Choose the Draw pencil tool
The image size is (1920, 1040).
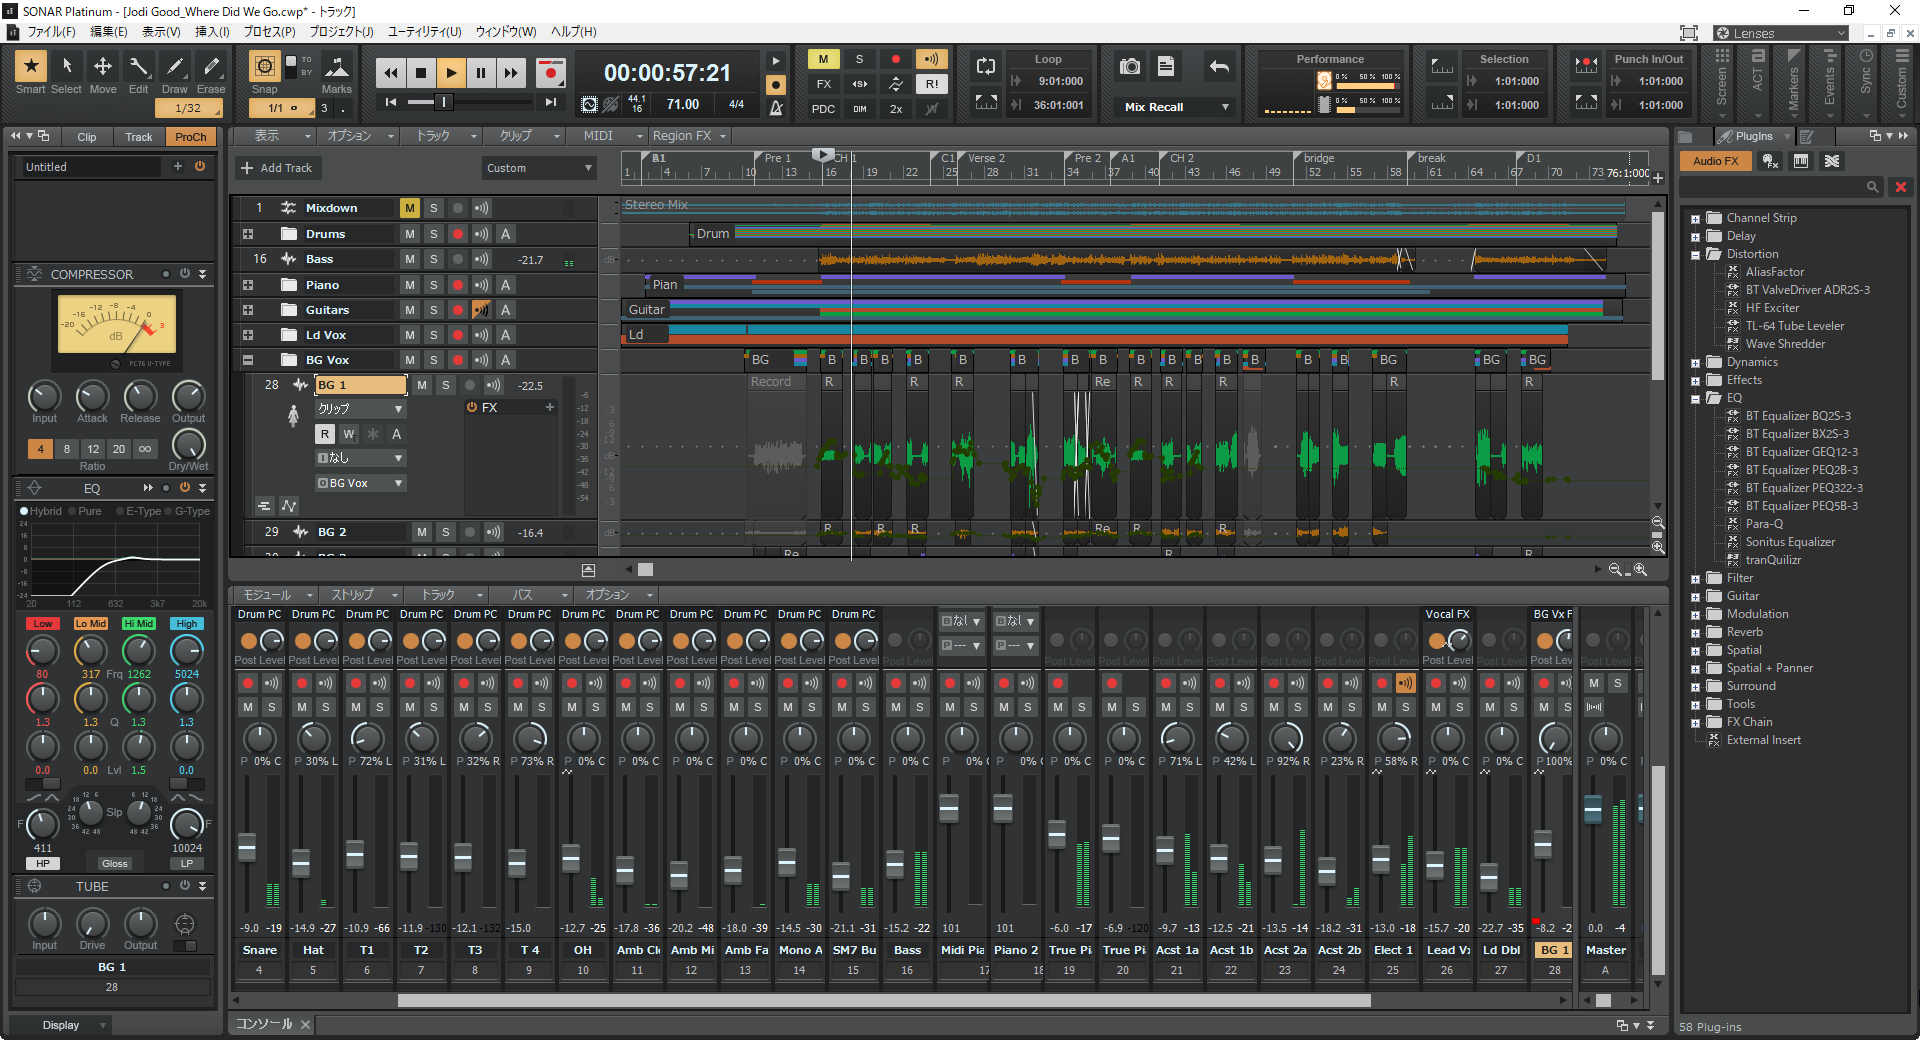click(175, 67)
